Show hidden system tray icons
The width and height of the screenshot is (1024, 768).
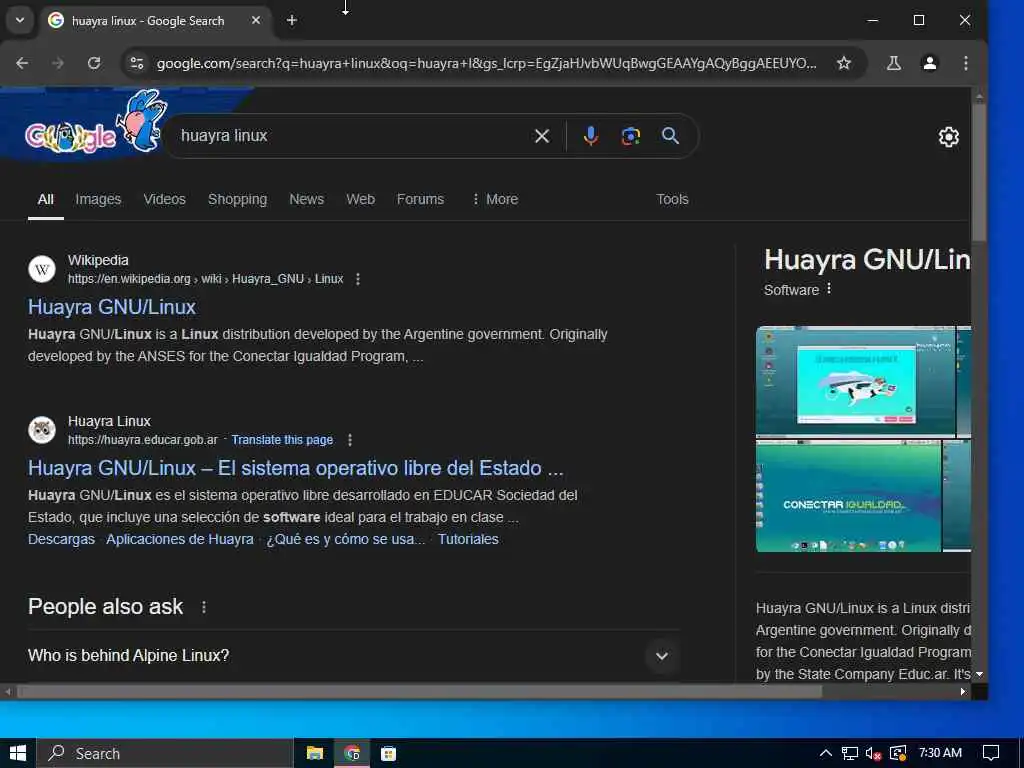[x=825, y=753]
